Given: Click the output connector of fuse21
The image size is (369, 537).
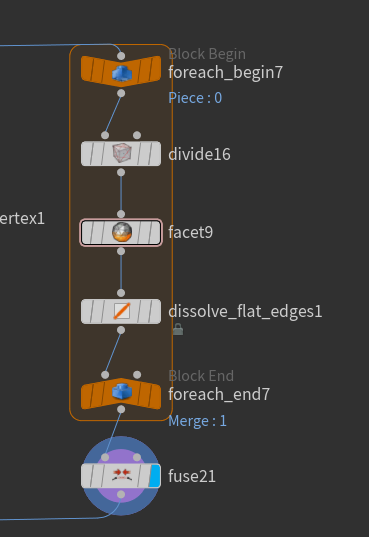Looking at the screenshot, I should click(121, 495).
